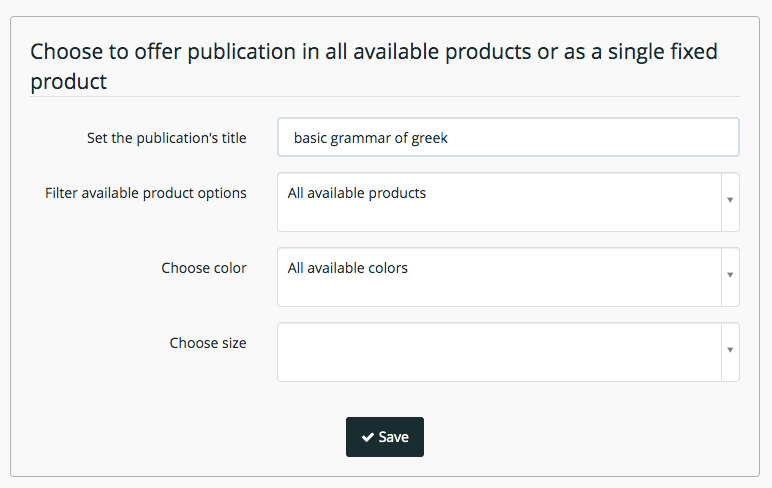This screenshot has height=488, width=772.
Task: Click the 'Choose color' label
Action: tap(204, 268)
